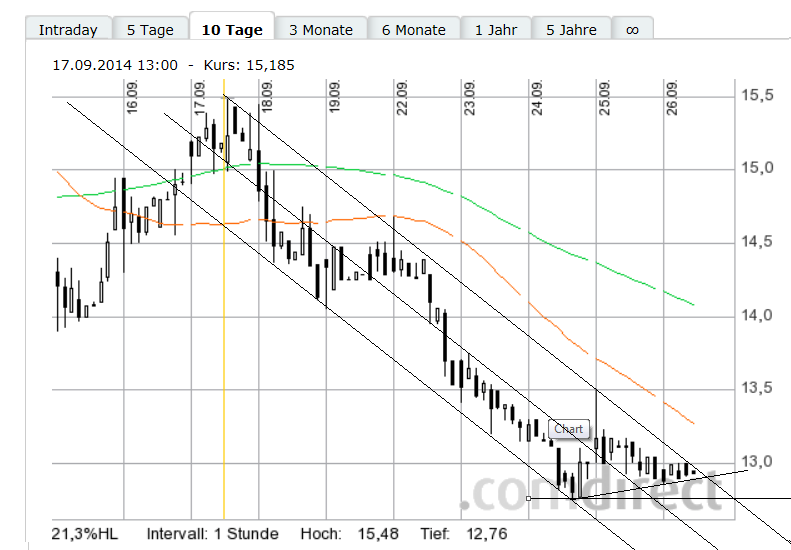Click the Chart tooltip label
The image size is (791, 550).
coord(568,430)
